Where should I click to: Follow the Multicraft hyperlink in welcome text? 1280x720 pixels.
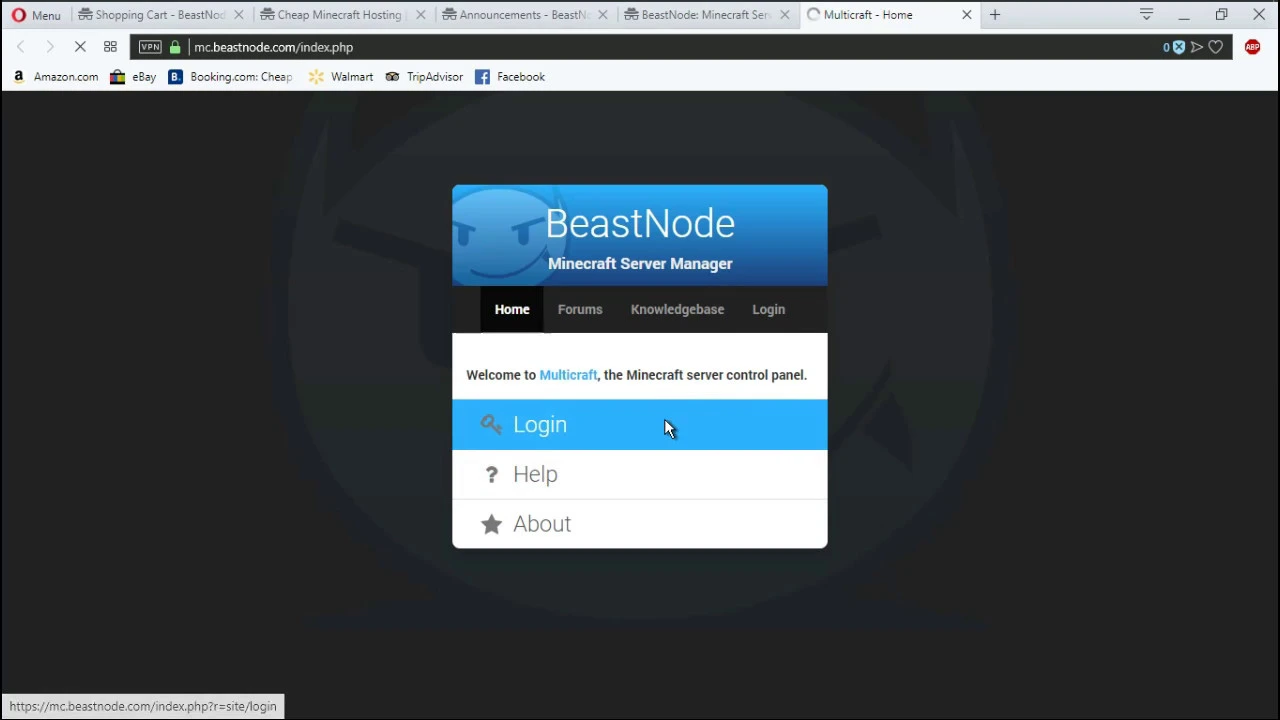click(x=568, y=375)
